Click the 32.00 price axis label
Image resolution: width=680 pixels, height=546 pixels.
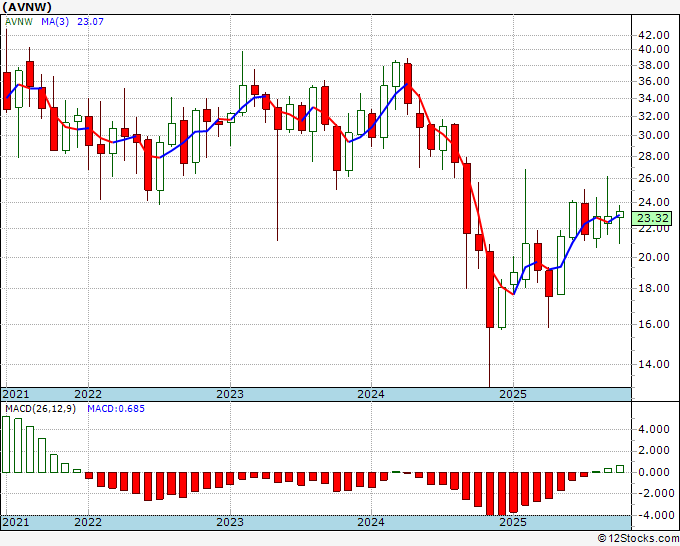654,116
